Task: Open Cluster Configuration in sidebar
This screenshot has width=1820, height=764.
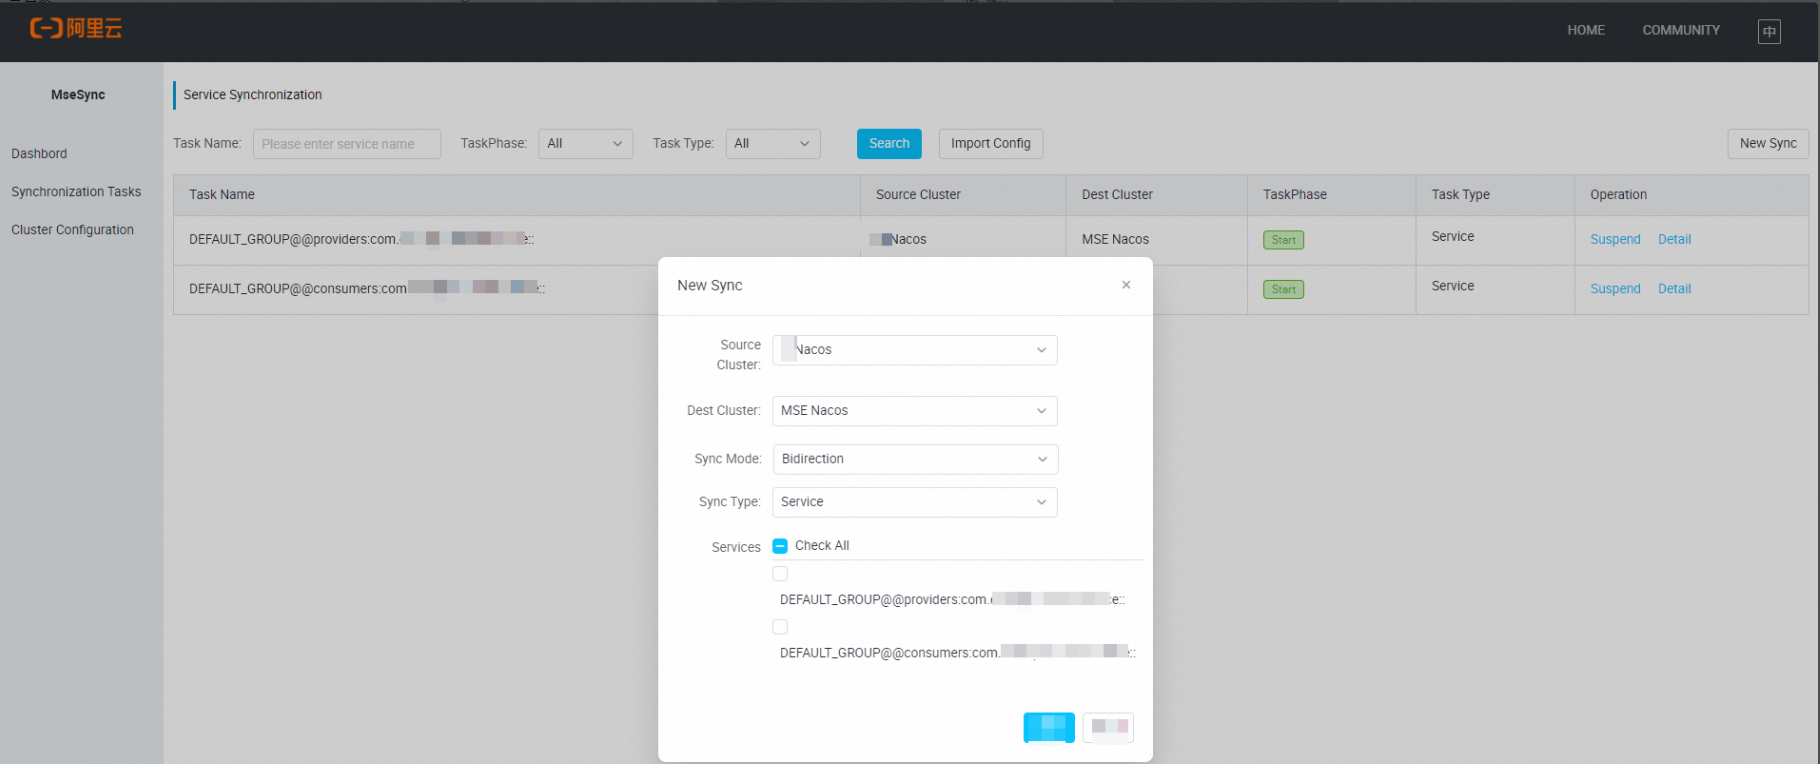Action: 72,229
